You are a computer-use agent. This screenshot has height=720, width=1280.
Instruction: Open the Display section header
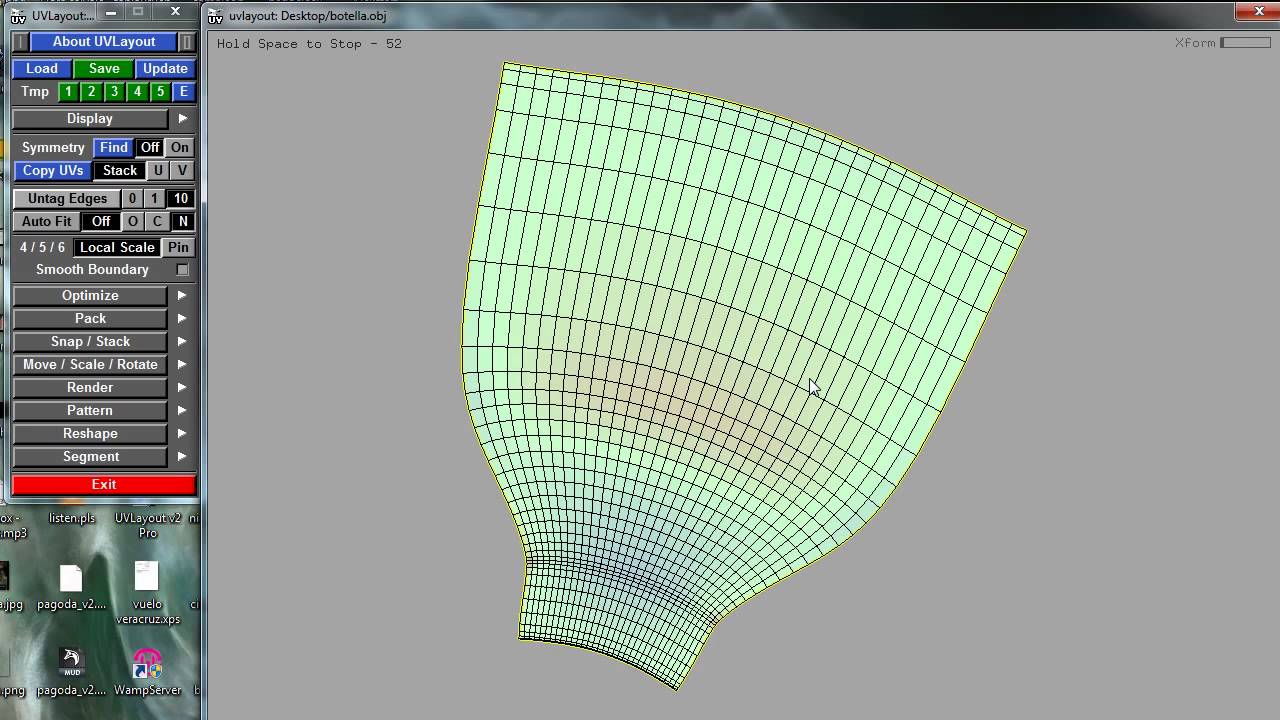coord(90,118)
